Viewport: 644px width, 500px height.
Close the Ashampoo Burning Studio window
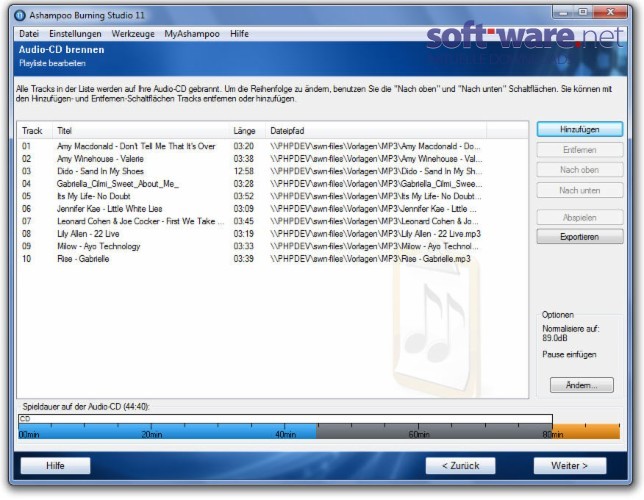(610, 13)
